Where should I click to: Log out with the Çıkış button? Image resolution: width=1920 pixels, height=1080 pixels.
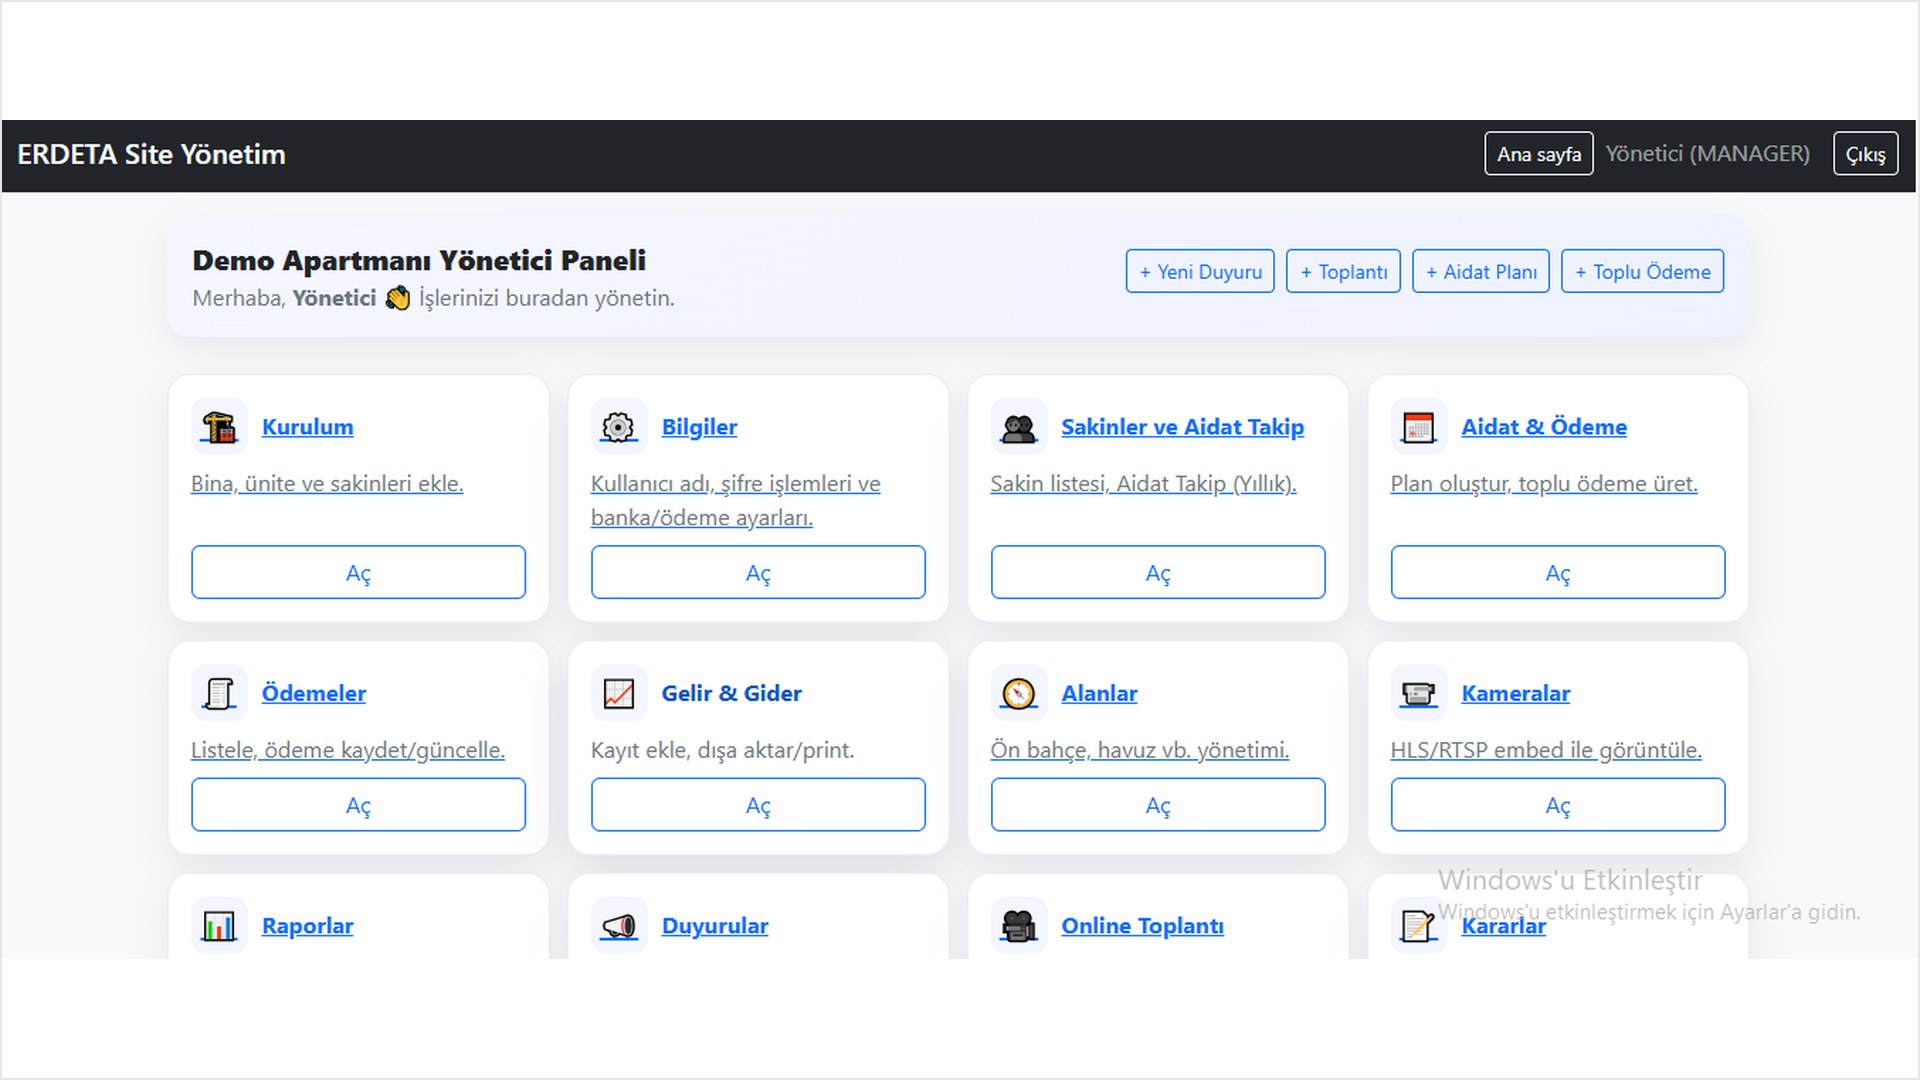click(x=1865, y=154)
